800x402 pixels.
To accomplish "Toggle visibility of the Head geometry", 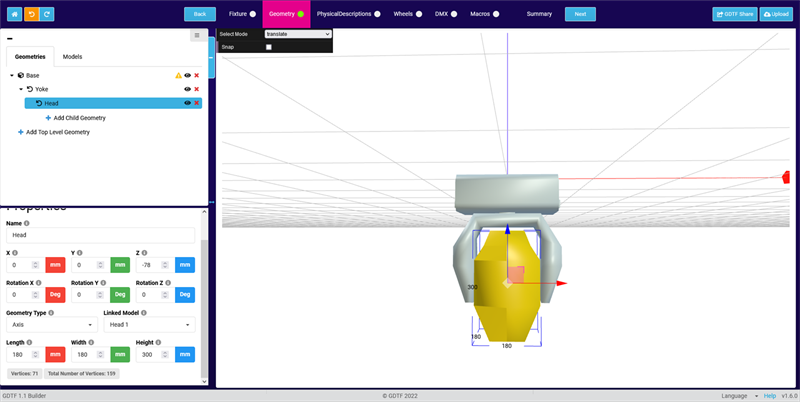I will (187, 103).
